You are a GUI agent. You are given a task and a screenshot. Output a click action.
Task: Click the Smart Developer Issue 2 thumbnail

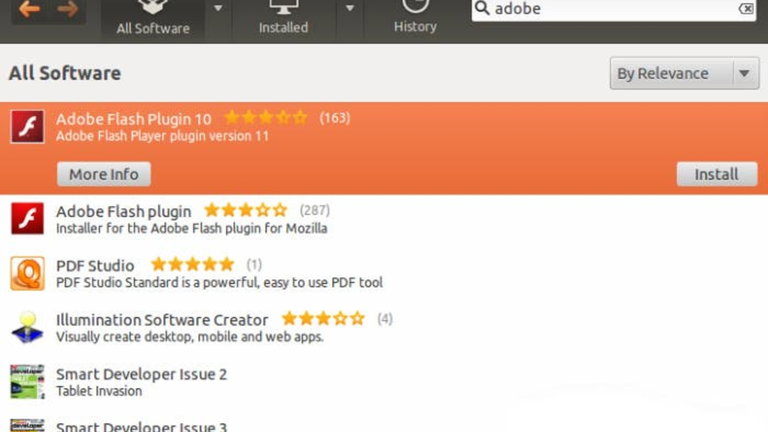pos(27,381)
